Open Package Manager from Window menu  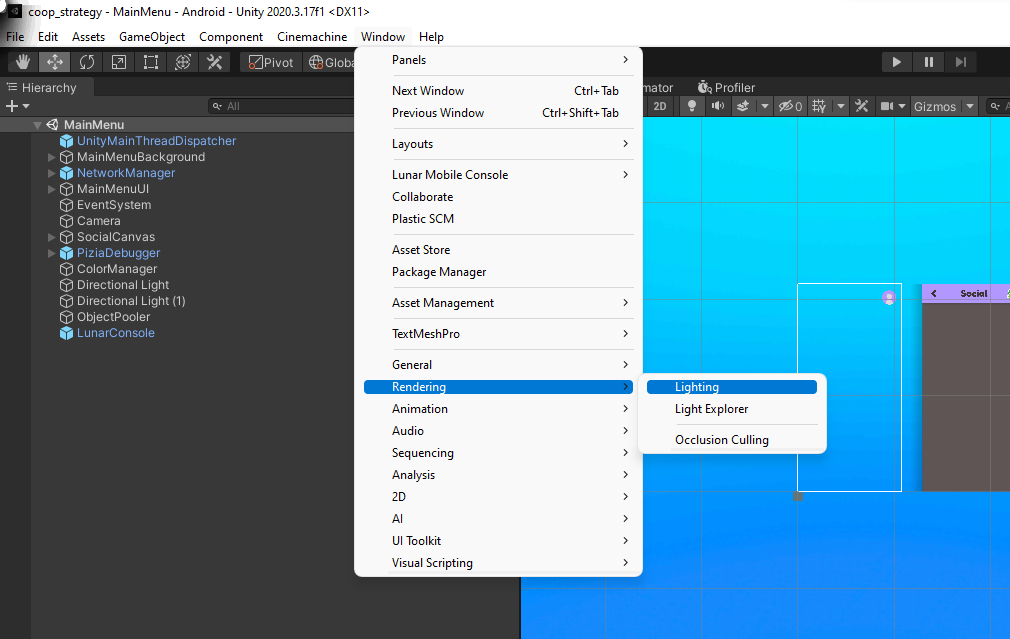point(439,272)
